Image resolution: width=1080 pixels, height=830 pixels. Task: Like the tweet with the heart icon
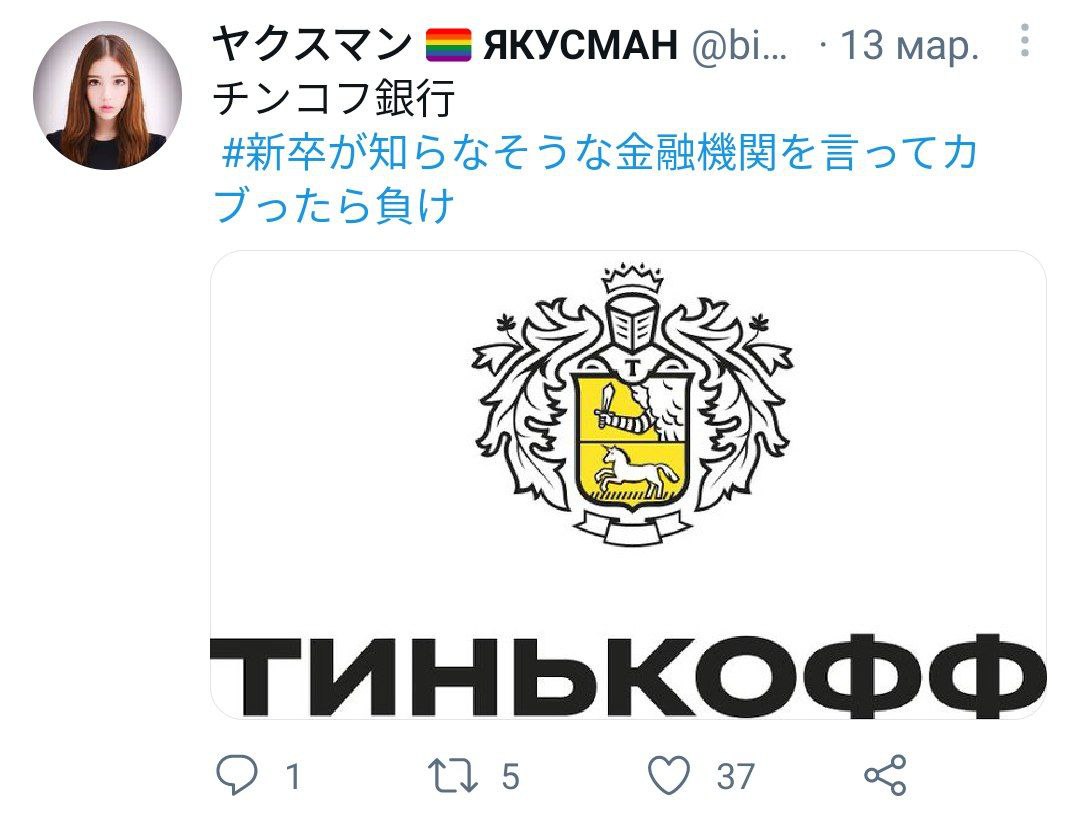[669, 775]
